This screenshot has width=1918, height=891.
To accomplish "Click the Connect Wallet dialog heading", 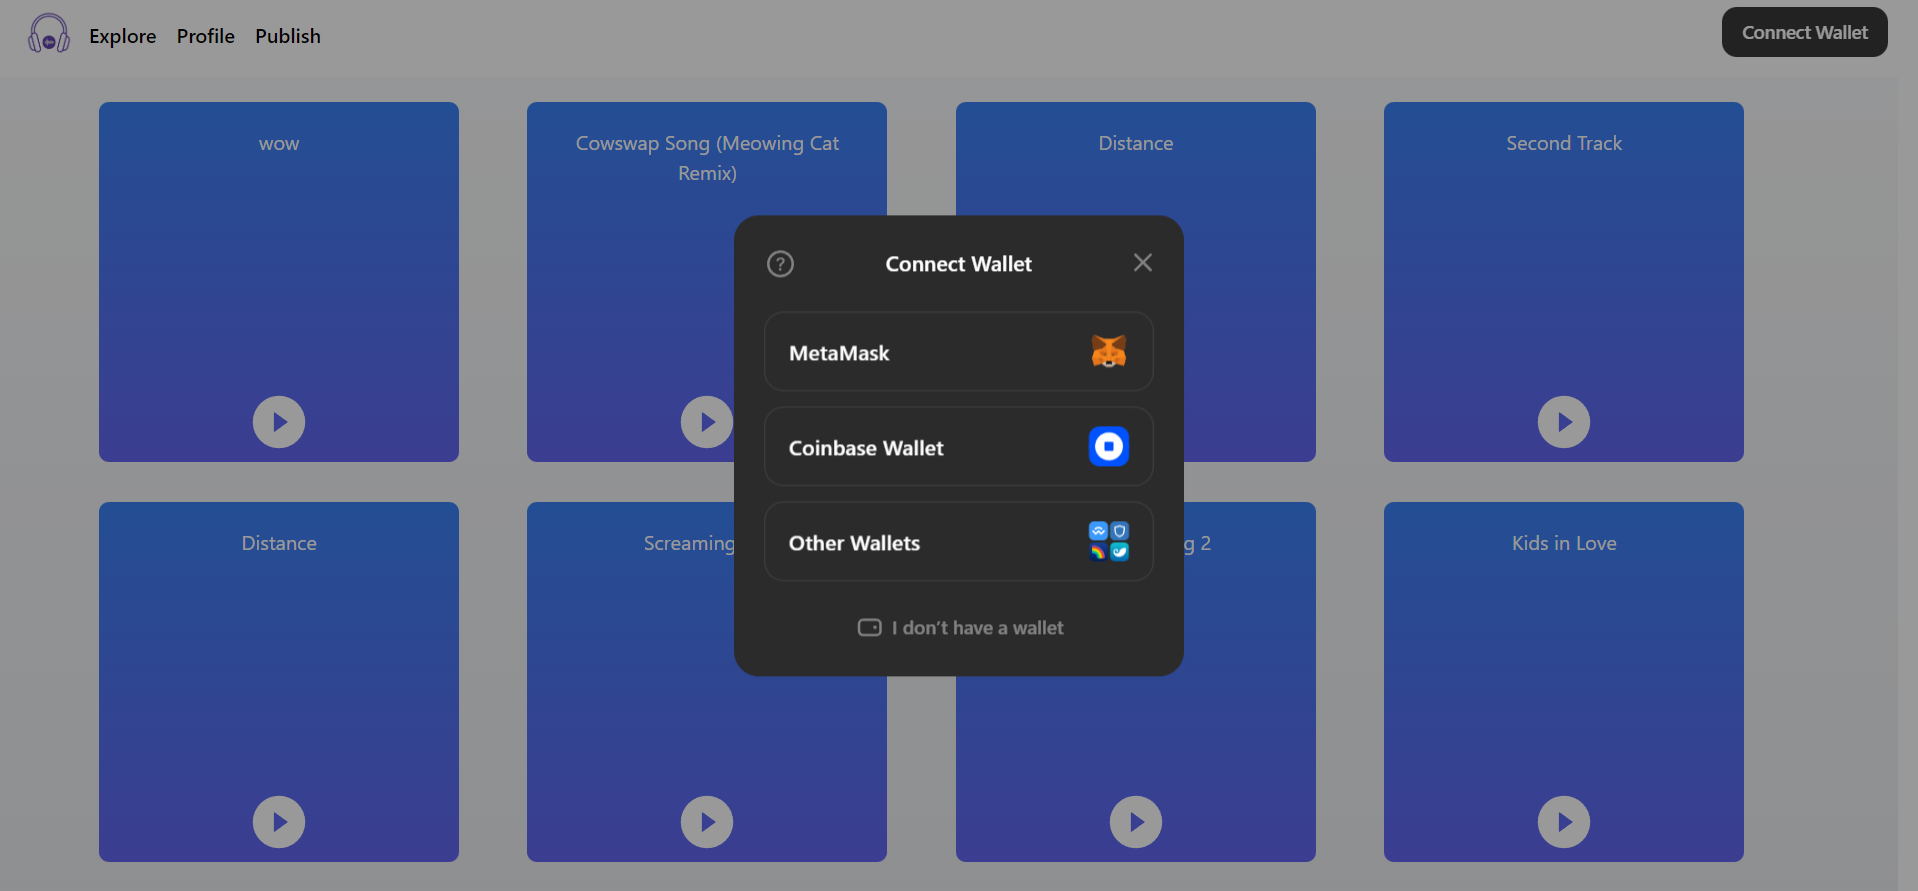I will tap(958, 264).
